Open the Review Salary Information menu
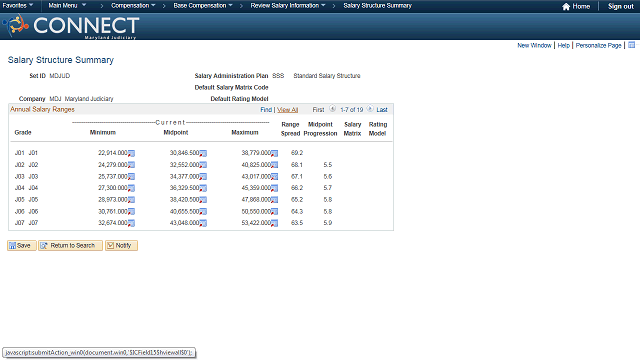 point(288,6)
